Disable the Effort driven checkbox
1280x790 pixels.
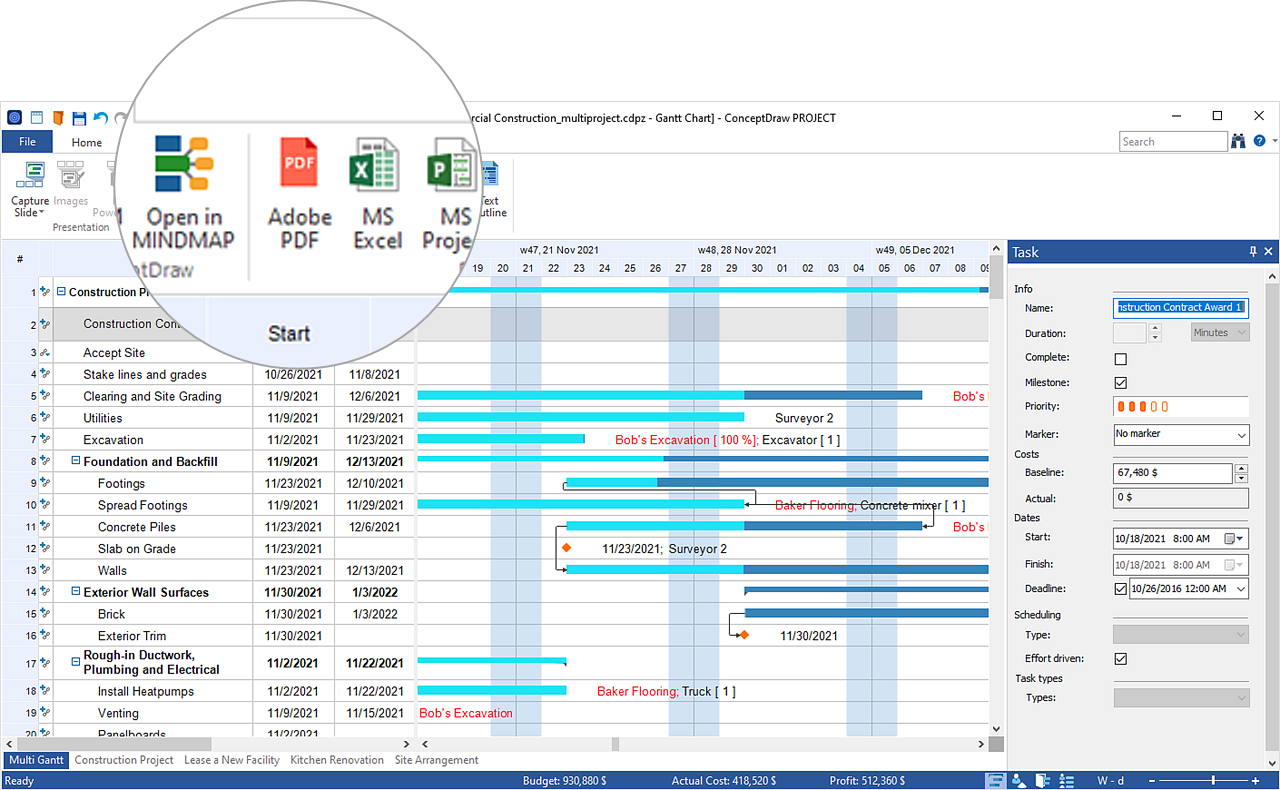(1120, 659)
